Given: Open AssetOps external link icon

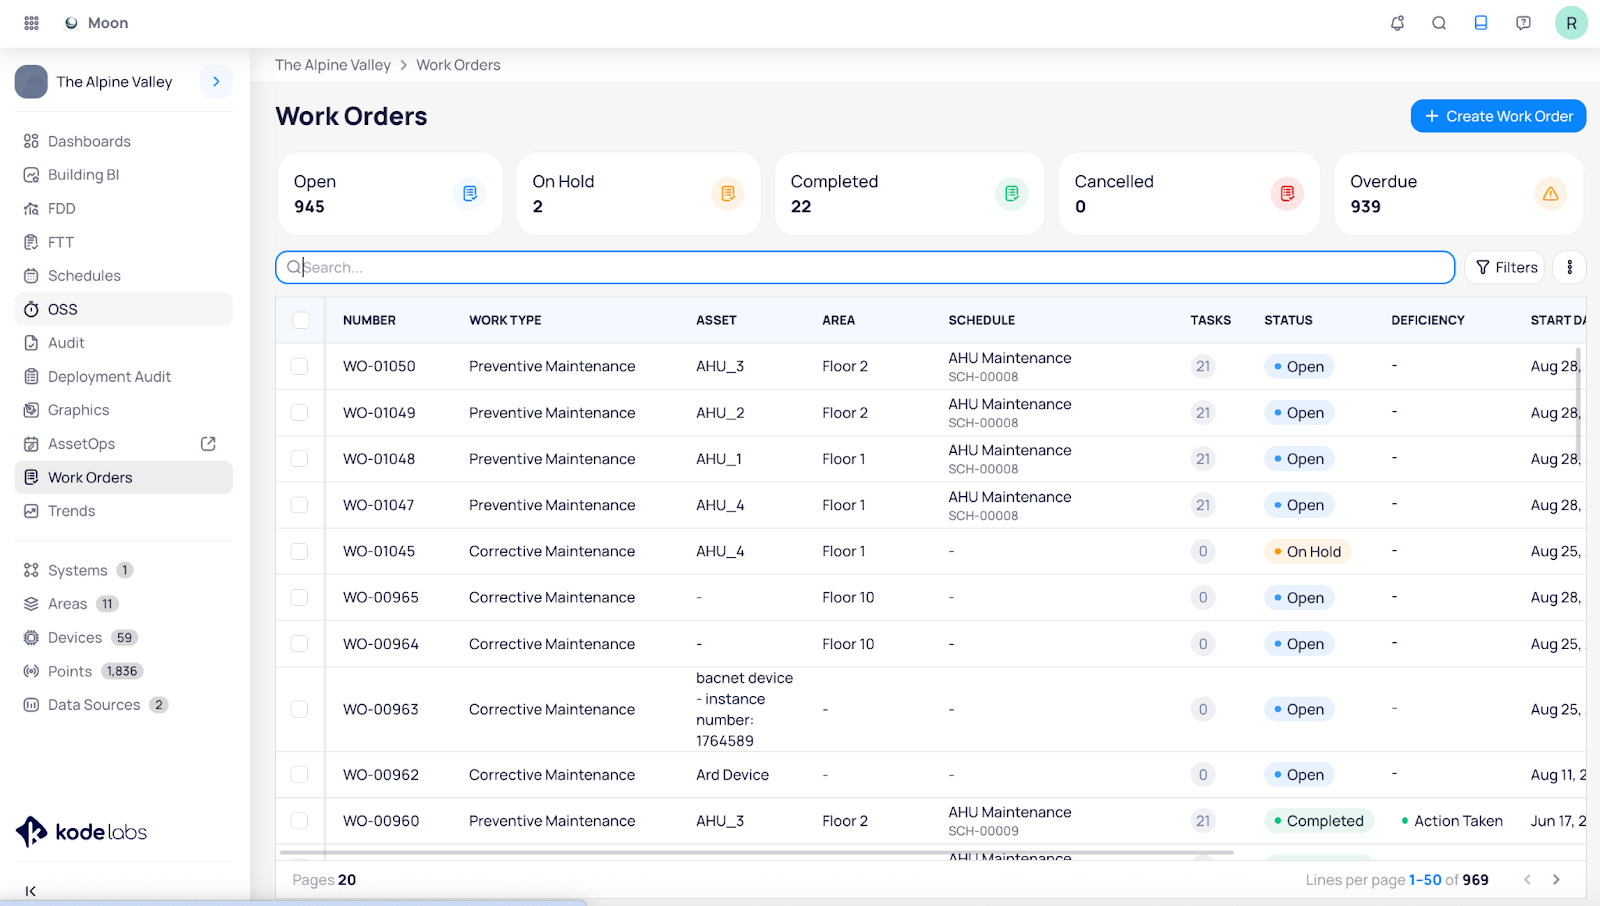Looking at the screenshot, I should pos(208,444).
